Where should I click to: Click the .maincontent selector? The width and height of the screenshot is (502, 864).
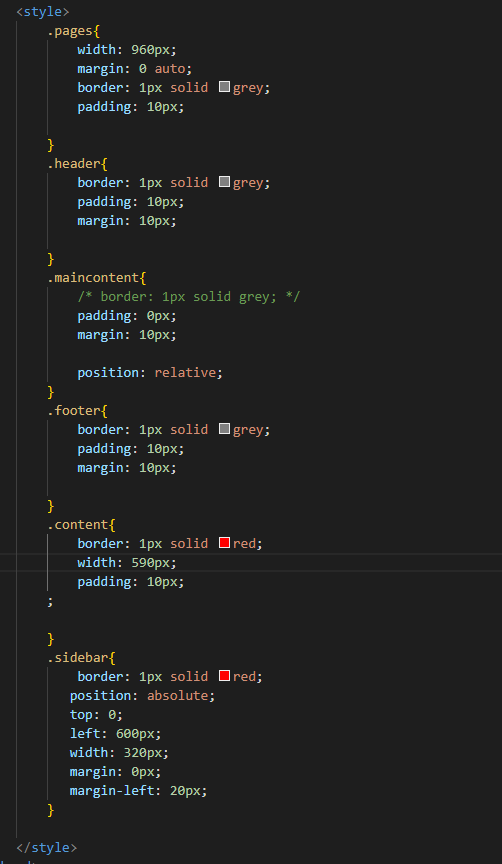click(x=93, y=278)
